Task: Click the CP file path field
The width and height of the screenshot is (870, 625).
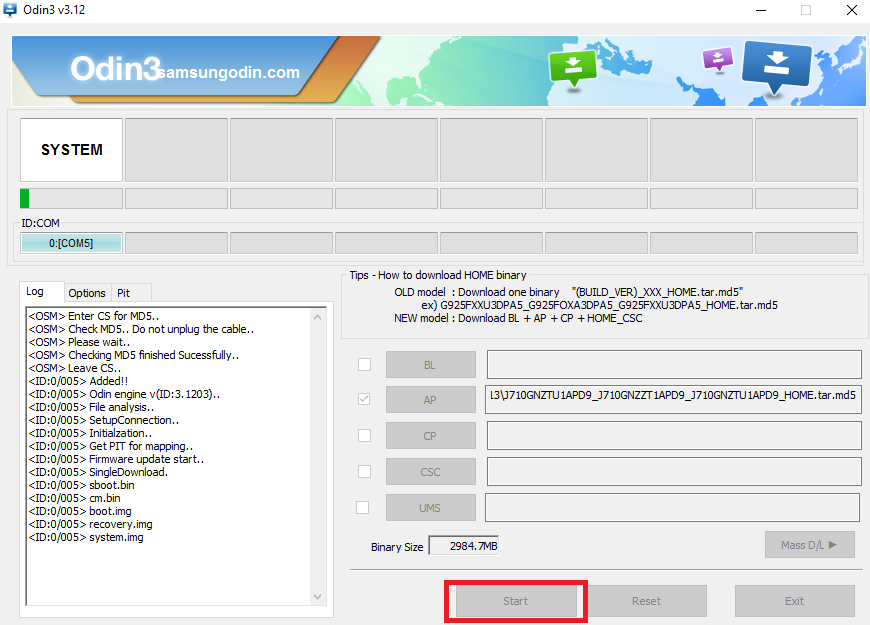Action: (674, 435)
